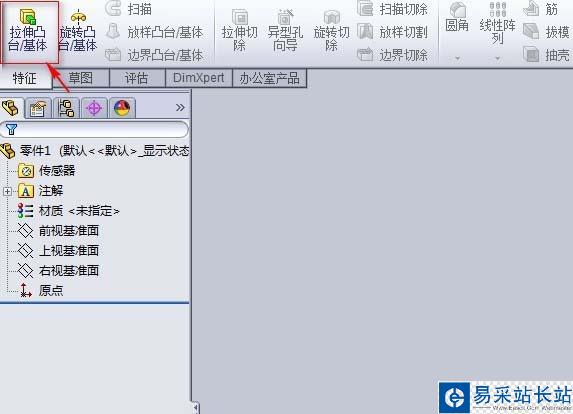The width and height of the screenshot is (573, 414).
Task: Select the 上视基准面 (Top Plane)
Action: [58, 251]
